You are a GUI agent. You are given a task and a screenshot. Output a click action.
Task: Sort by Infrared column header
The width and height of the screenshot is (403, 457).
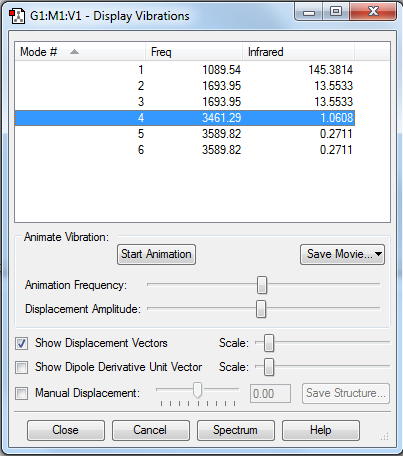click(x=298, y=52)
